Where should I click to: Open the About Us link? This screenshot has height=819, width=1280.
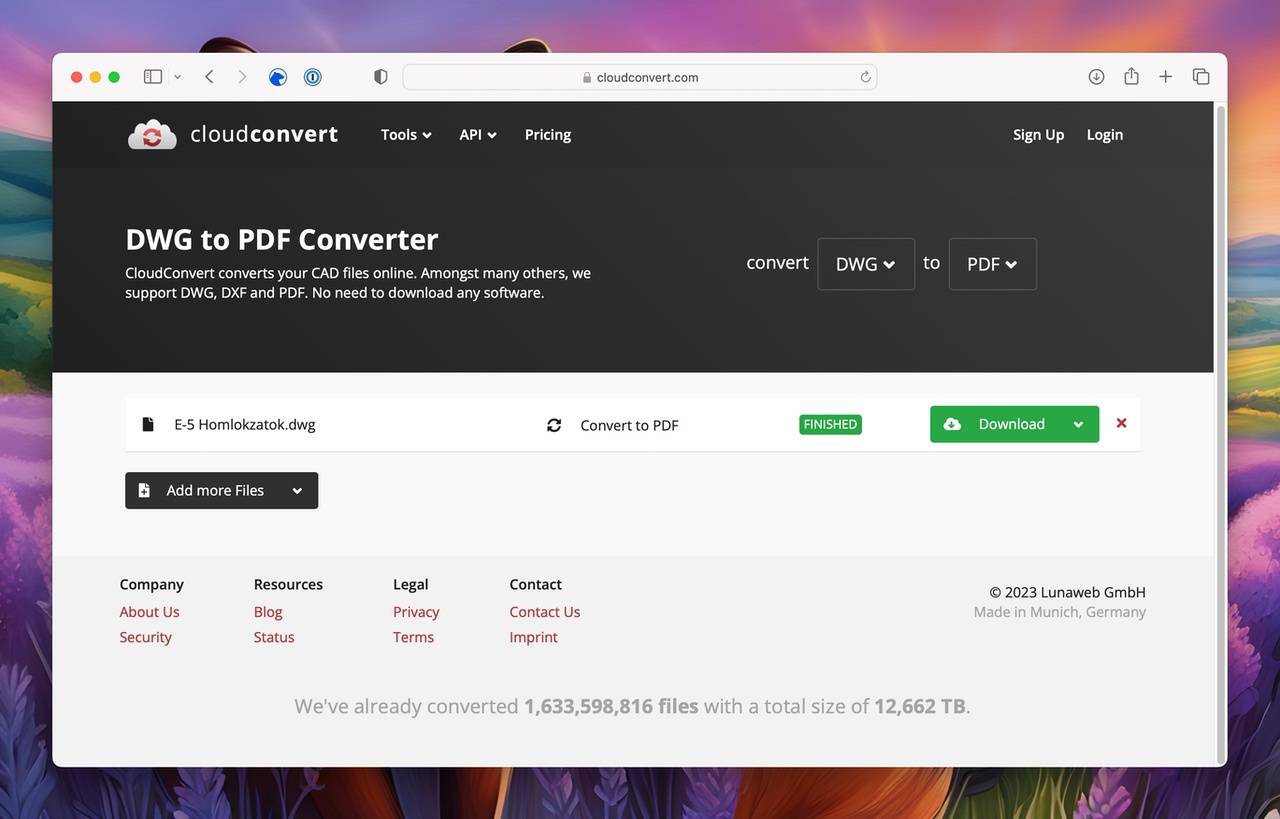(150, 612)
